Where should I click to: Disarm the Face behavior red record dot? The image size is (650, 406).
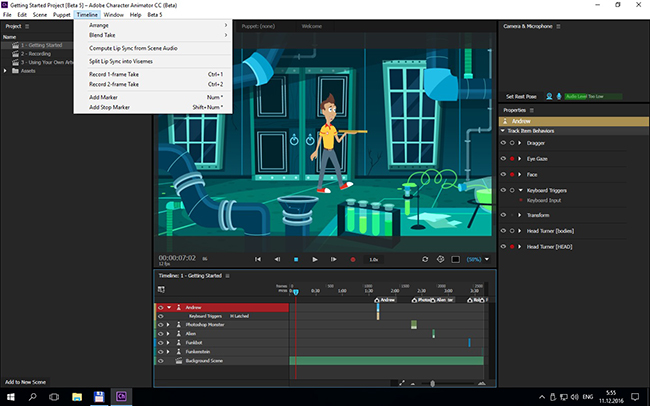(x=511, y=174)
